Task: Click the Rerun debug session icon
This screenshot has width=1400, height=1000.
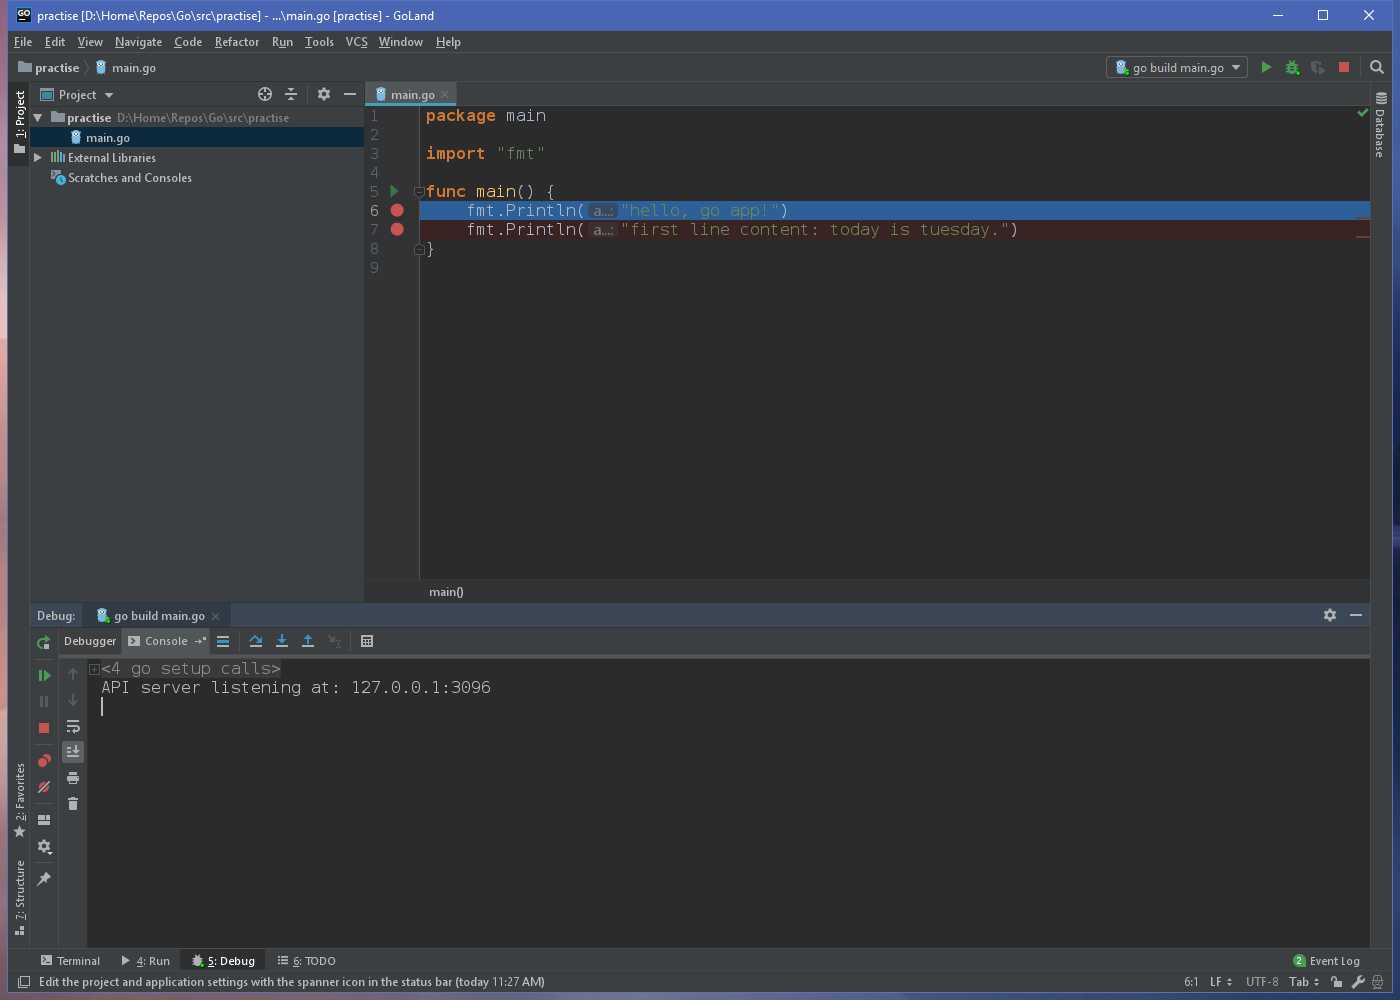Action: (x=44, y=643)
